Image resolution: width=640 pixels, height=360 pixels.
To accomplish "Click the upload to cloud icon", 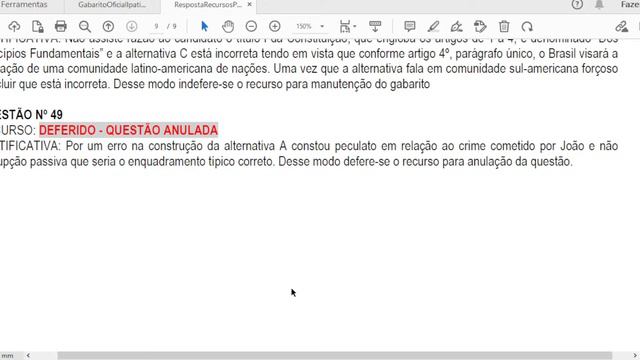I will click(x=14, y=27).
